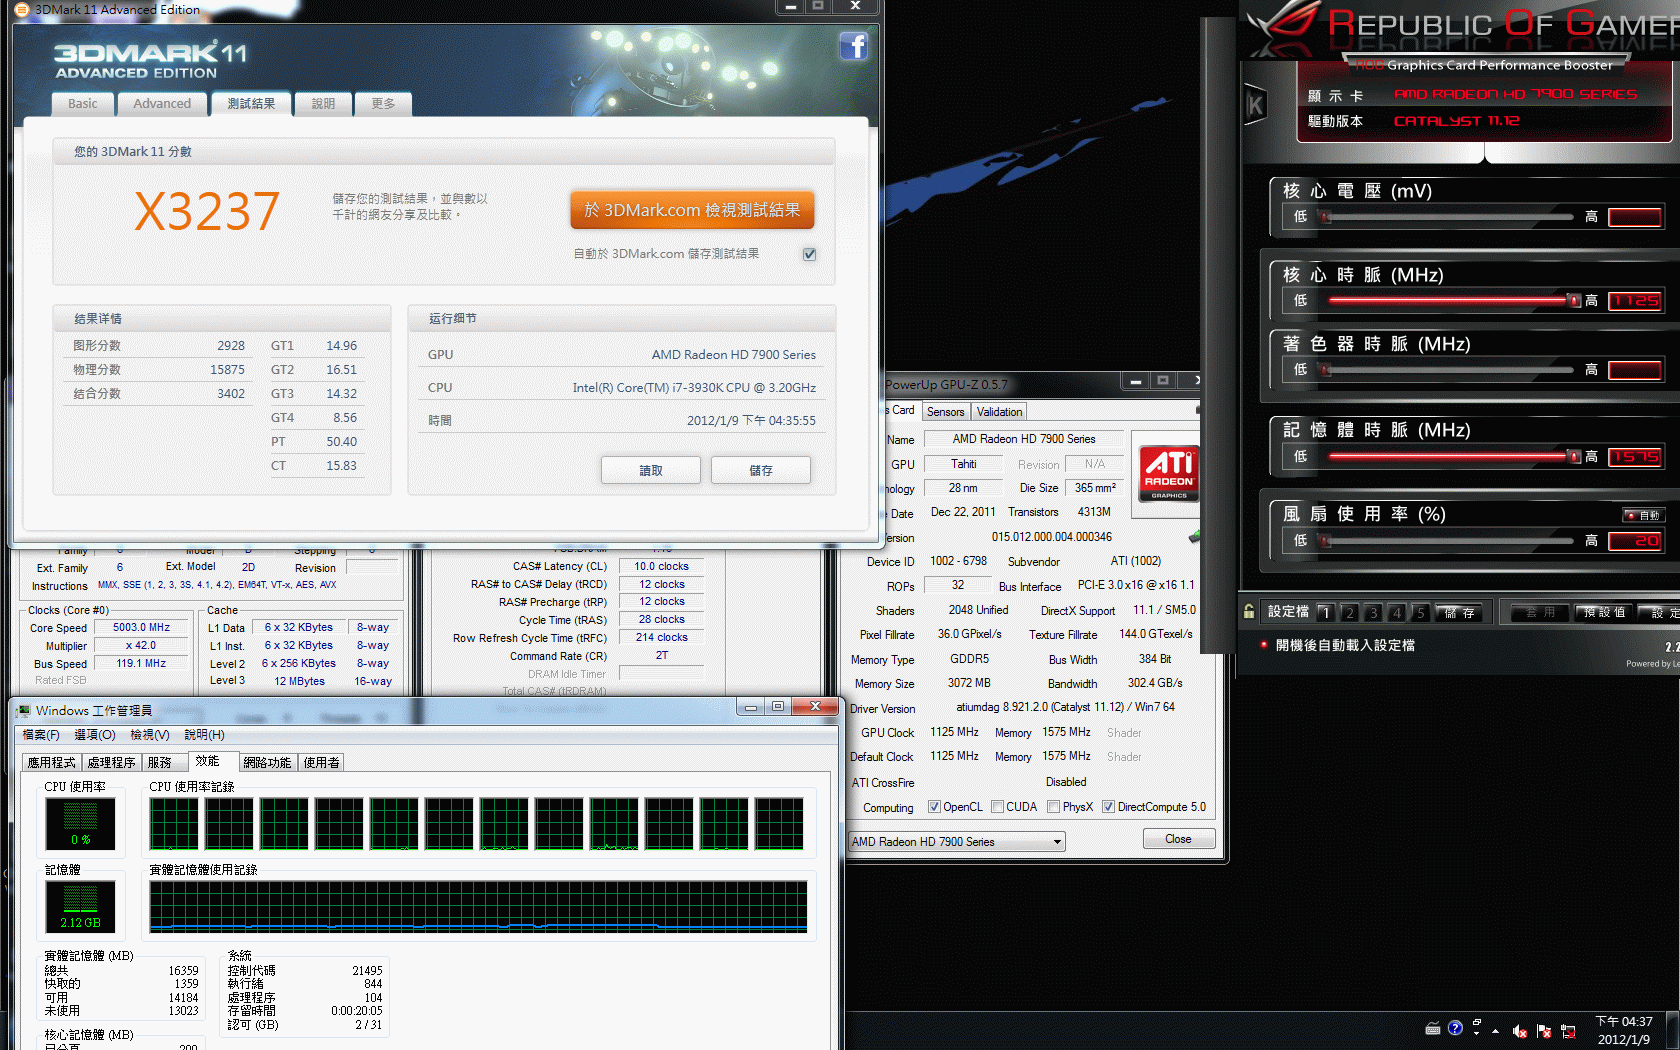Open the 檔案(F) menu in Task Manager

point(41,735)
